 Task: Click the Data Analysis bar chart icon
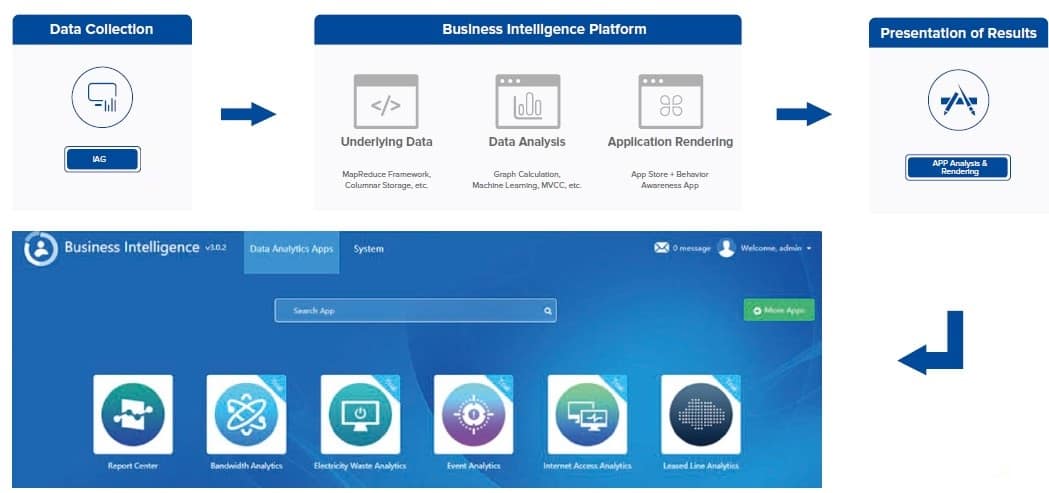(527, 101)
